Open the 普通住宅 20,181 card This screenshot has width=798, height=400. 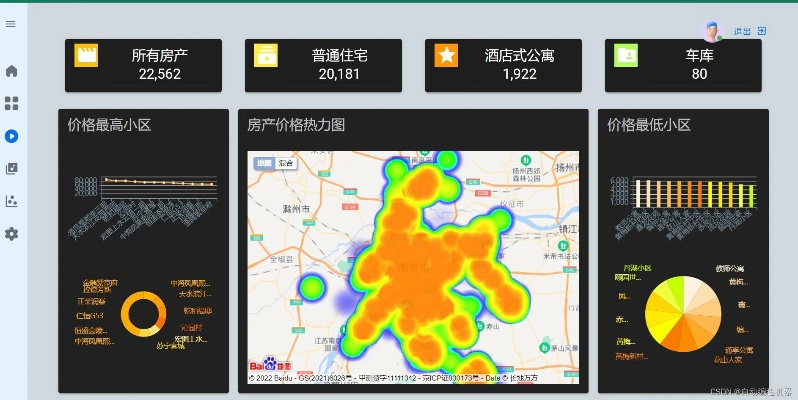click(x=323, y=66)
